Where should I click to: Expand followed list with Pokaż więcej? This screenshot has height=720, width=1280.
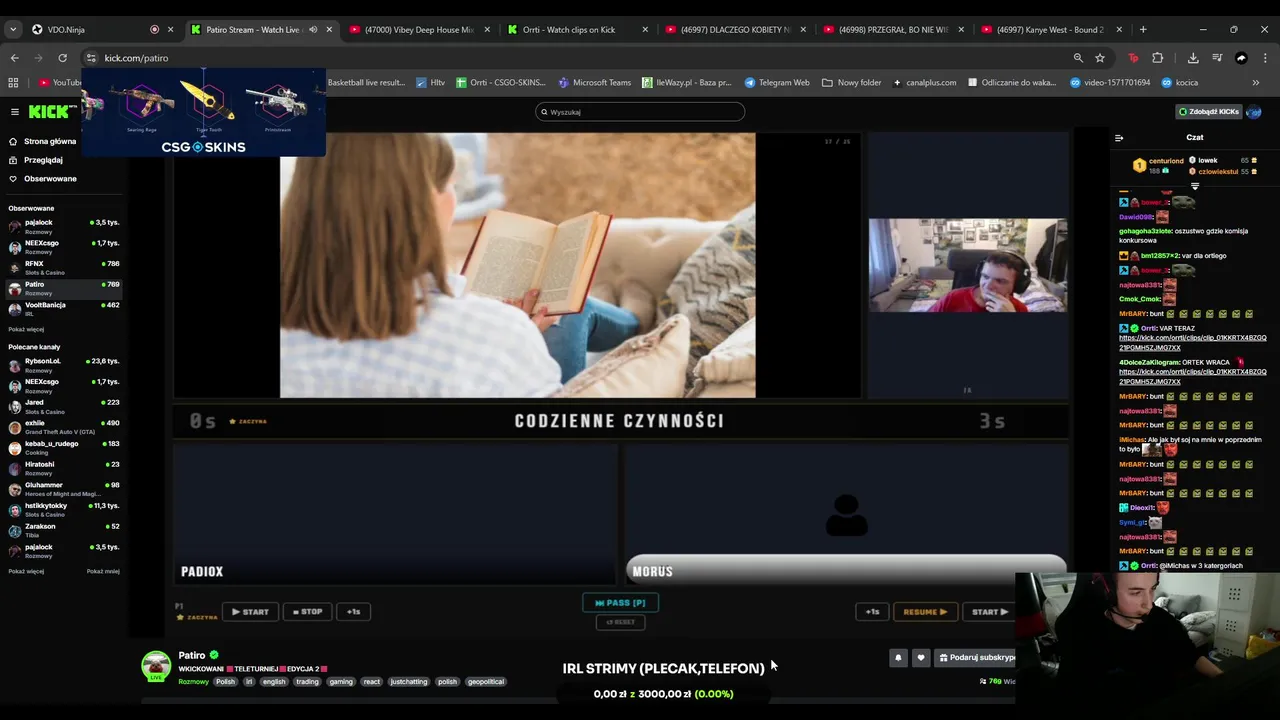click(x=26, y=329)
